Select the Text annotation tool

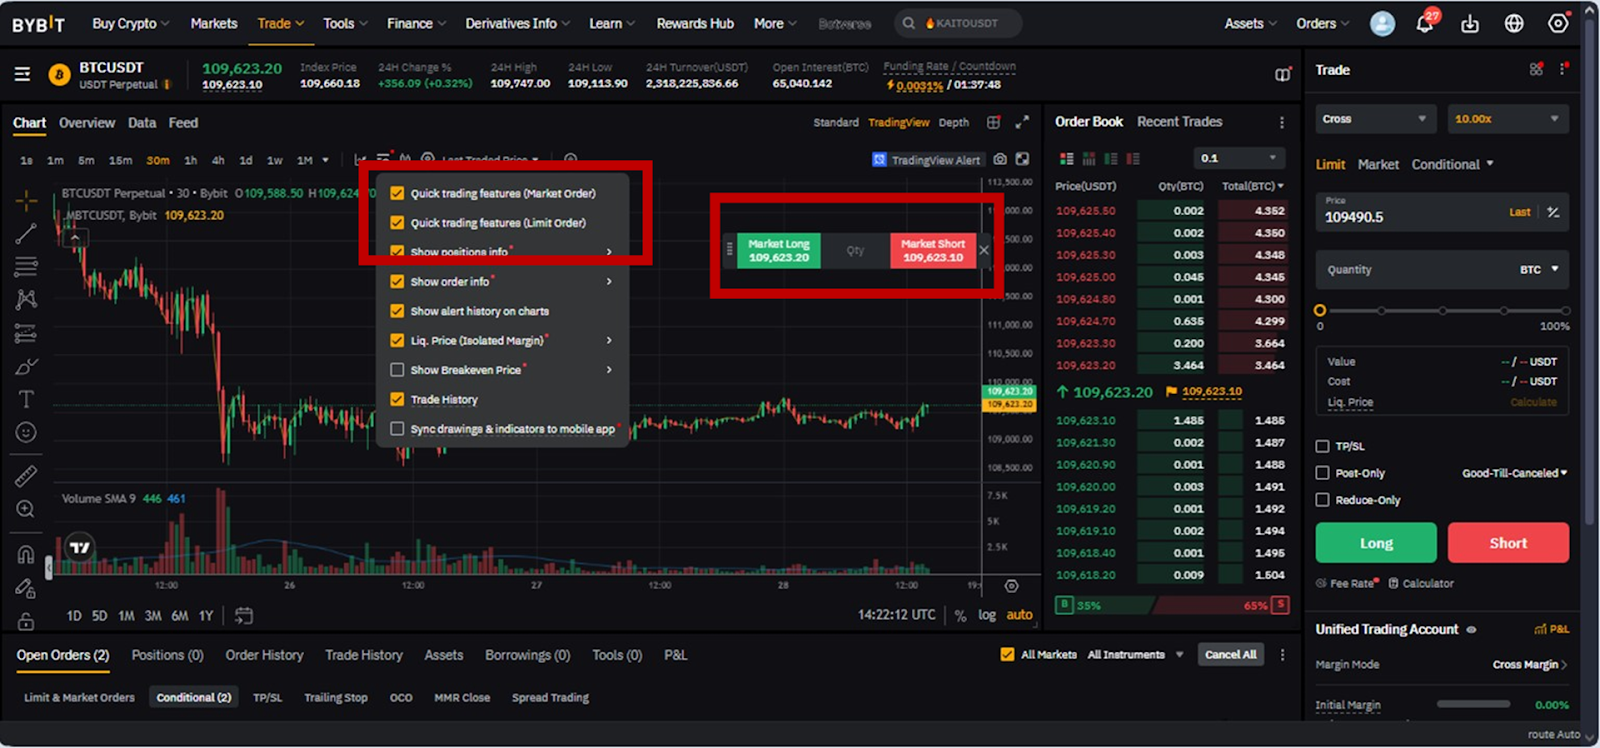click(26, 399)
